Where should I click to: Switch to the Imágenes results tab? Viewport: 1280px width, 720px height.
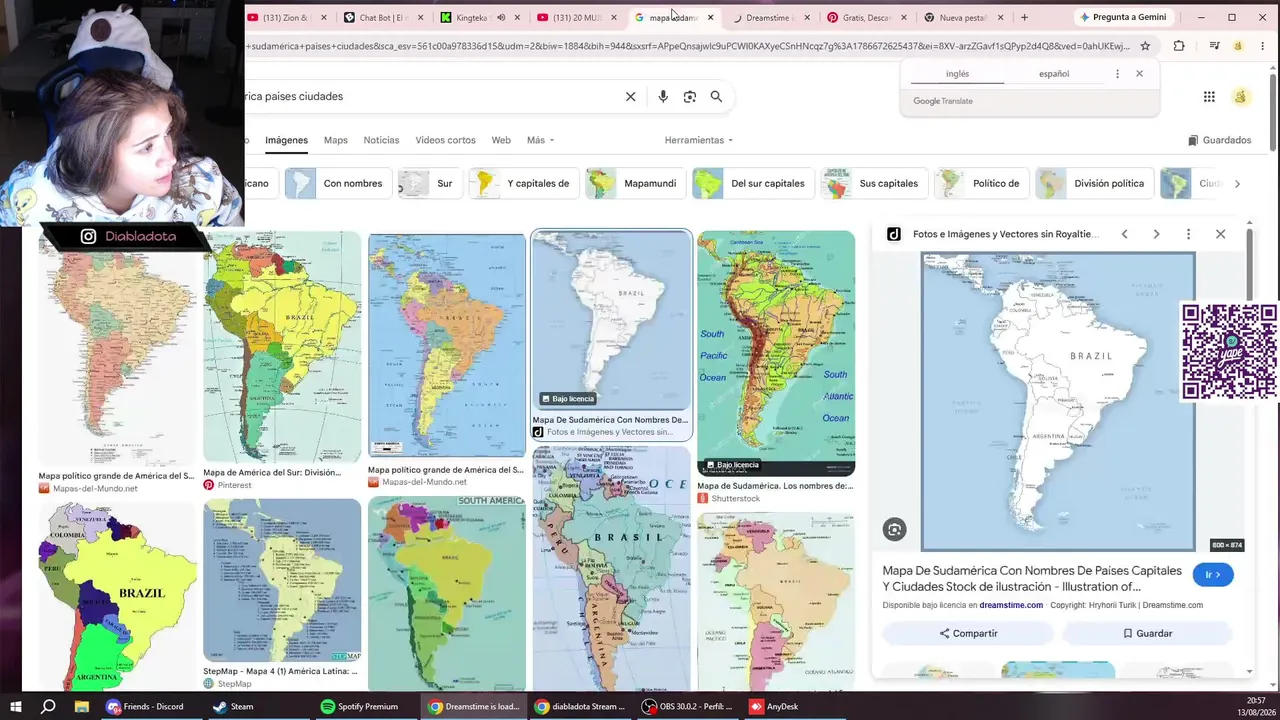(286, 140)
